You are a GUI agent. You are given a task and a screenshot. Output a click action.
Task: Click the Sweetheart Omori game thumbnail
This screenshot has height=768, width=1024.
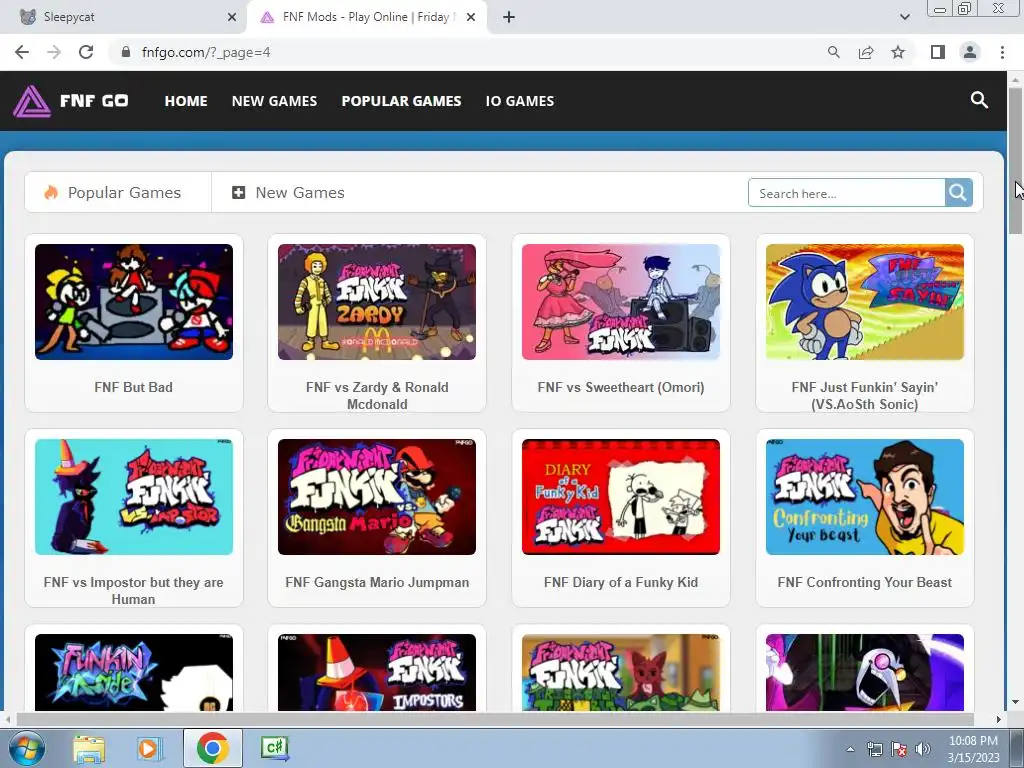coord(620,302)
